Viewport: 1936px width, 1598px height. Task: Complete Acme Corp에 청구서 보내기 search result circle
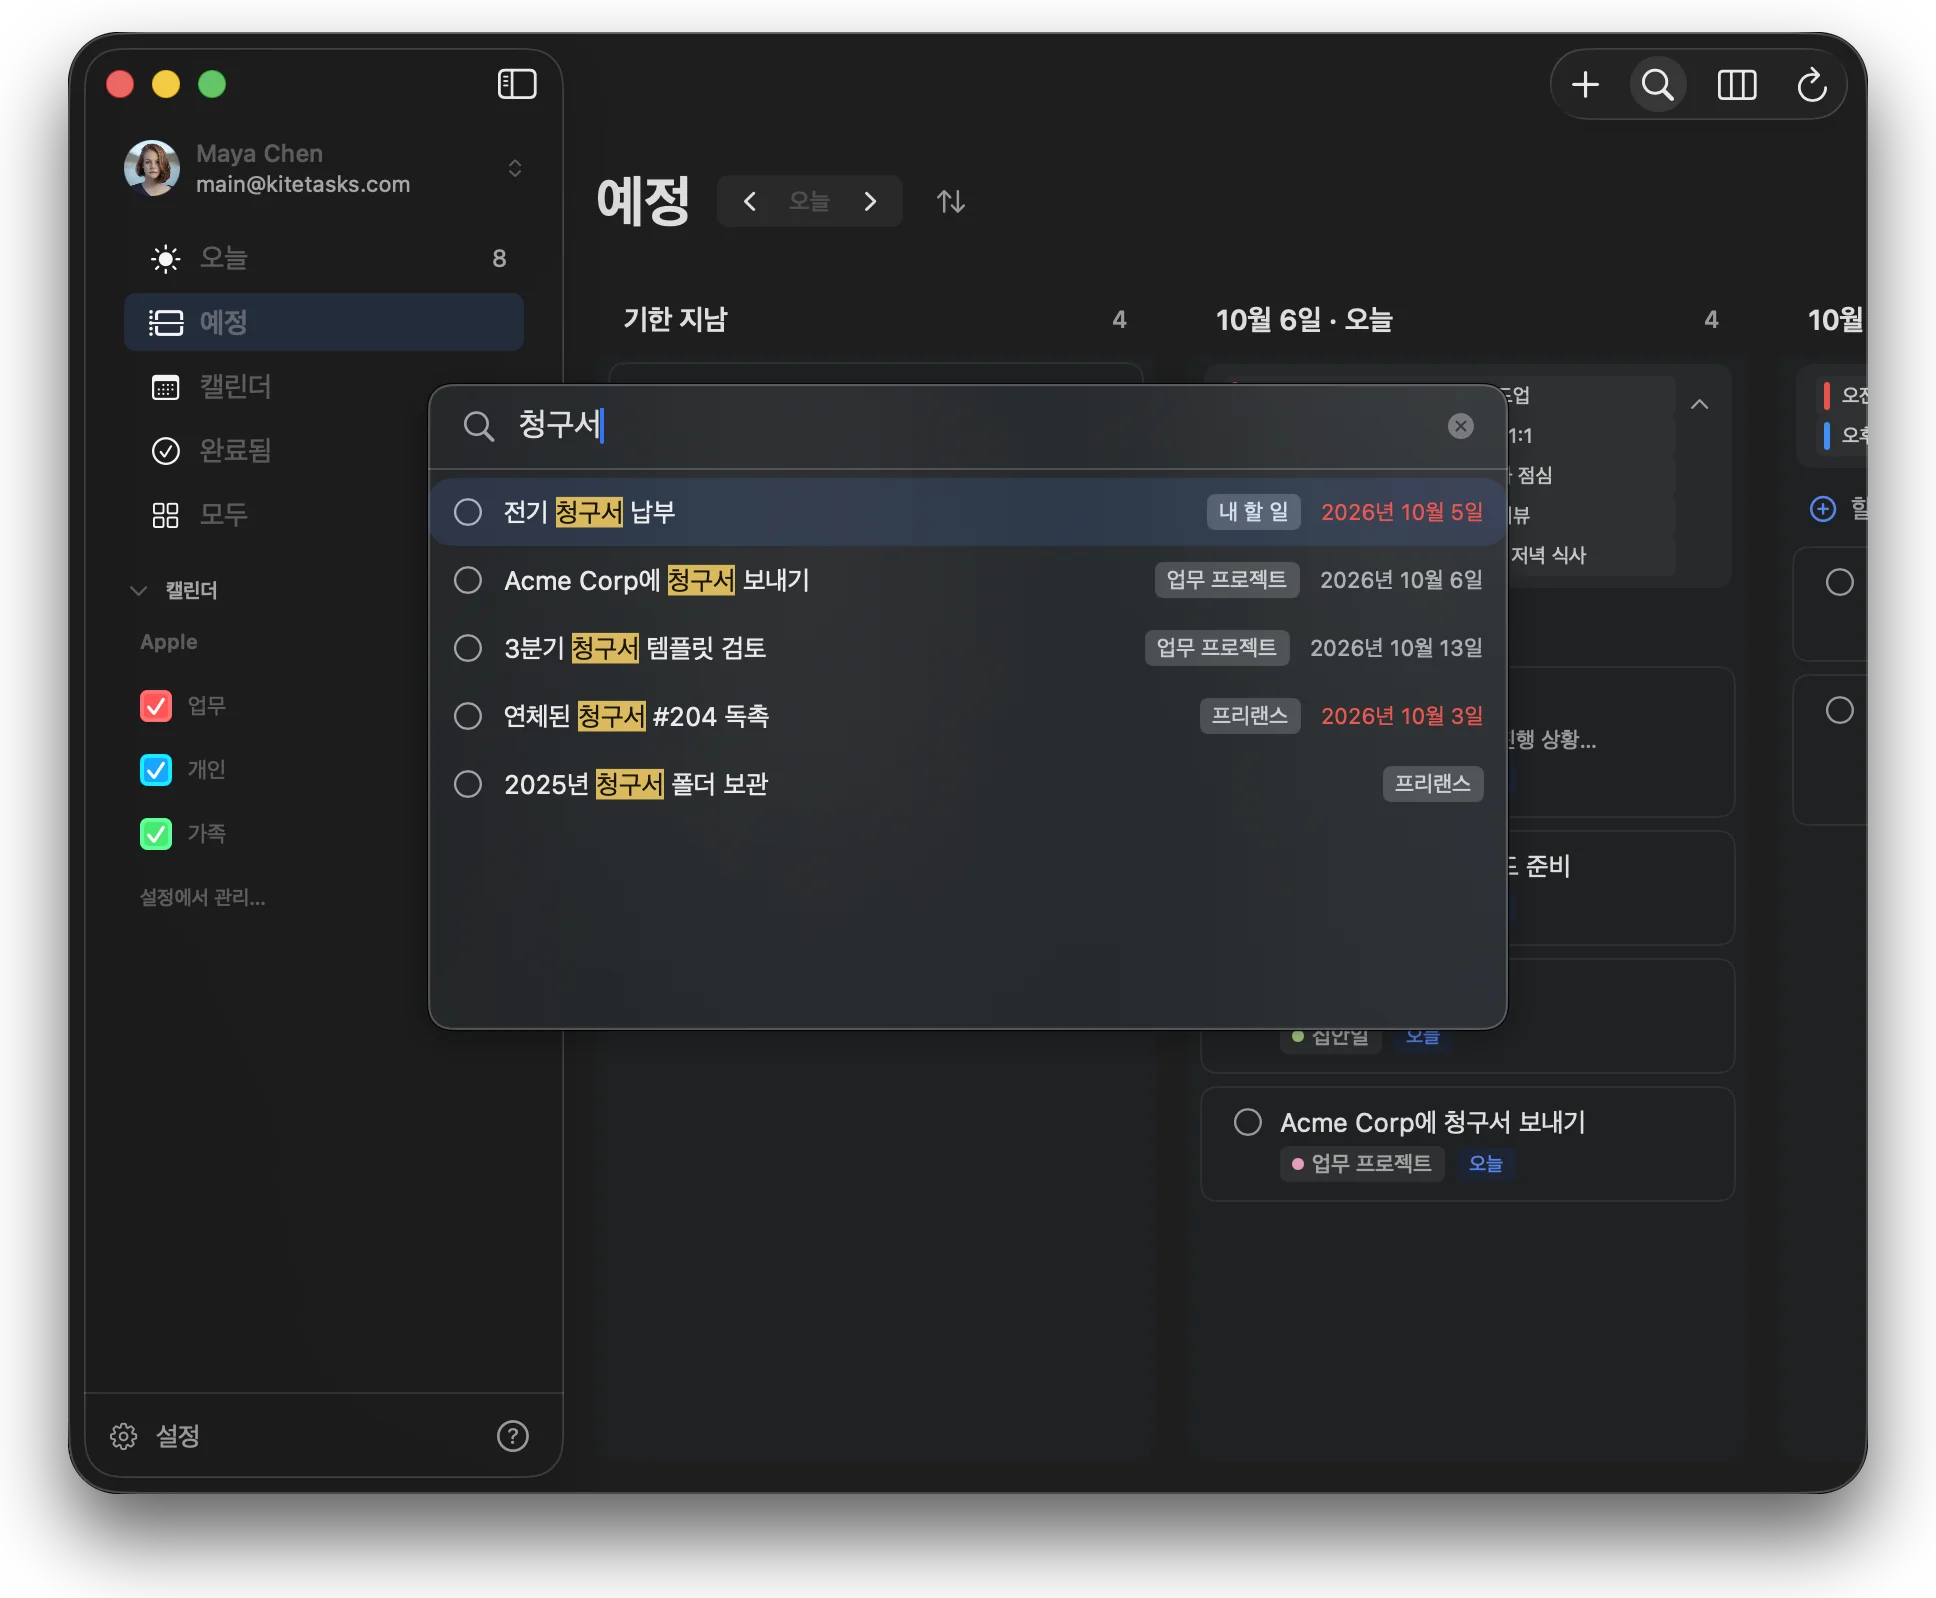(468, 580)
